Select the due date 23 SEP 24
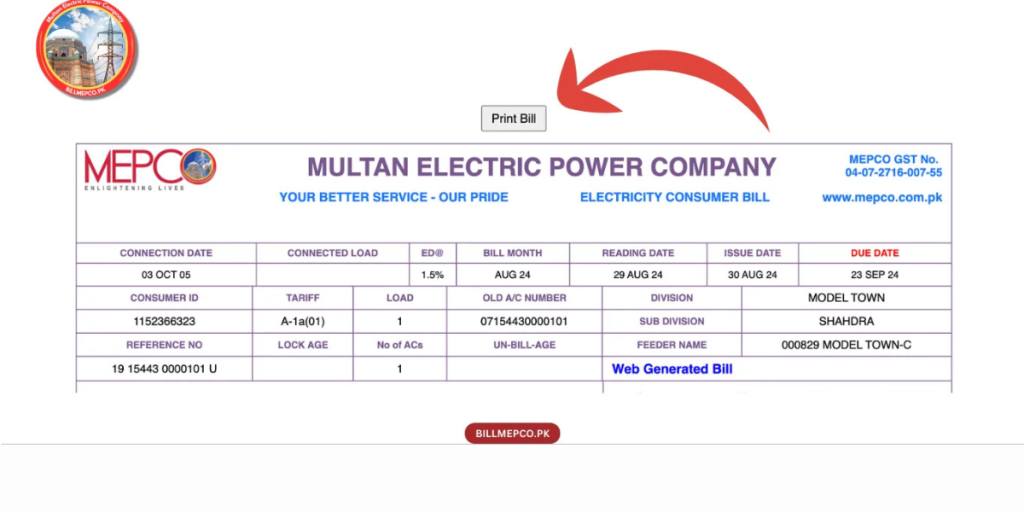 [874, 275]
